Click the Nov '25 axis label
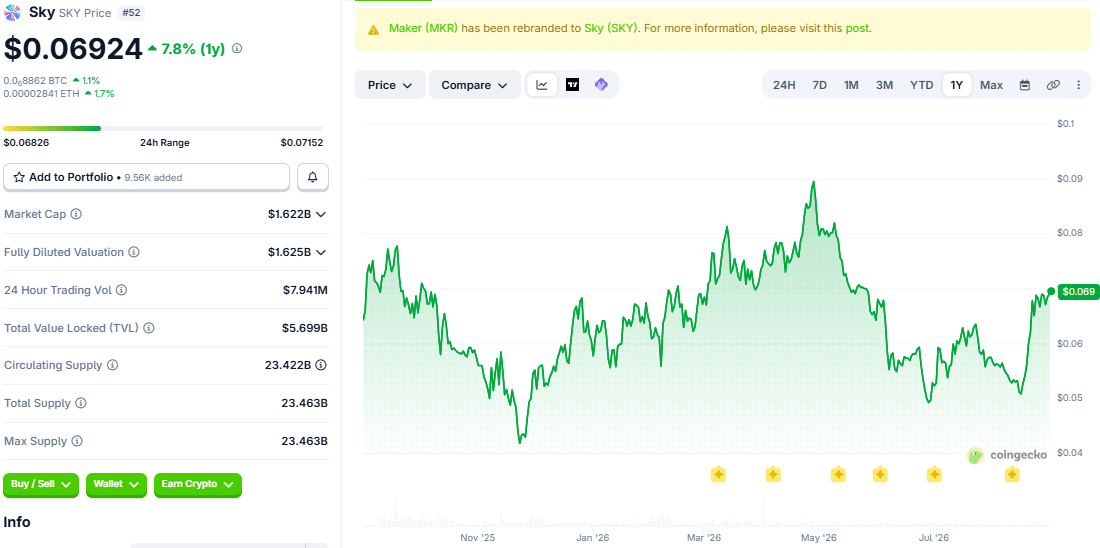The width and height of the screenshot is (1100, 548). point(478,537)
